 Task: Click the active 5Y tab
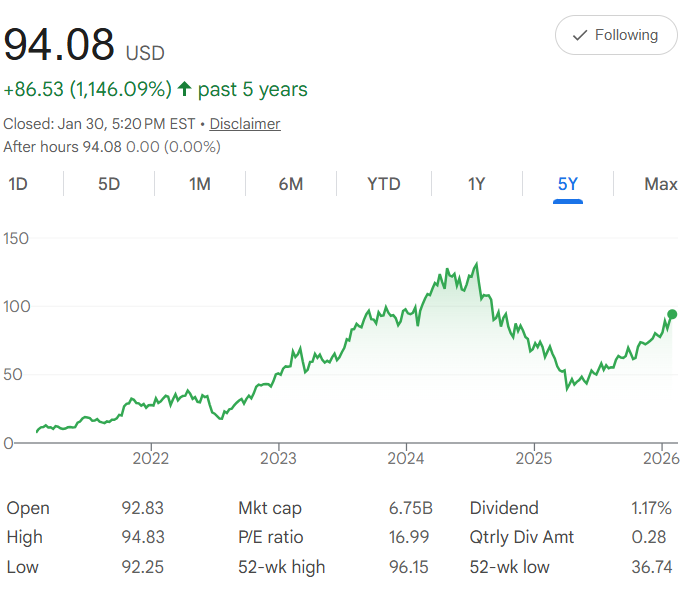[x=568, y=184]
